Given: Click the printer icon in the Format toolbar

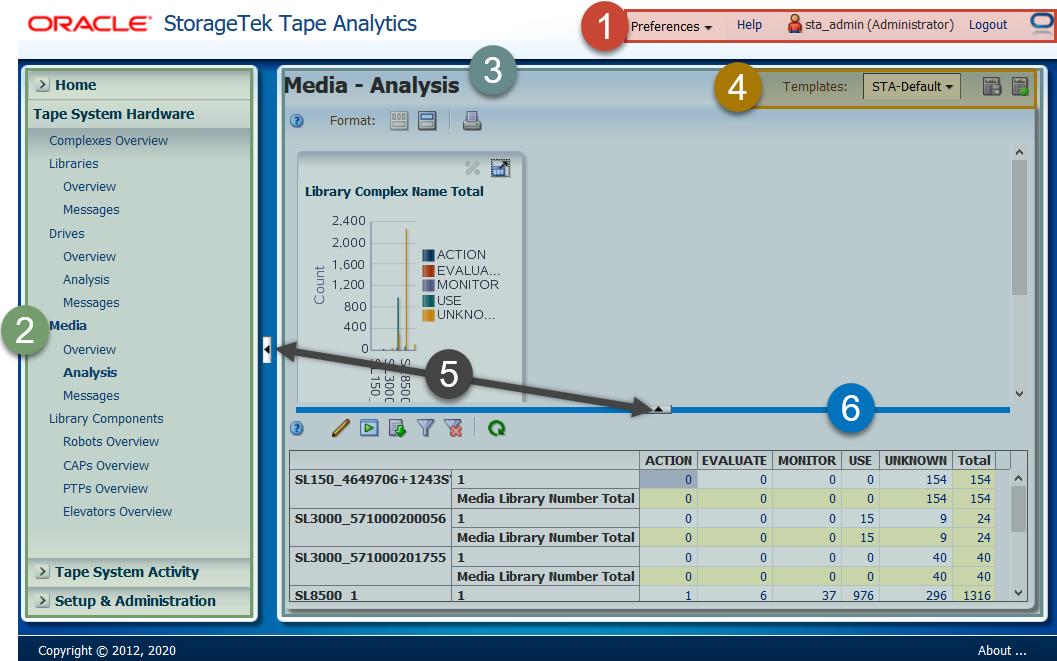Looking at the screenshot, I should (x=472, y=121).
